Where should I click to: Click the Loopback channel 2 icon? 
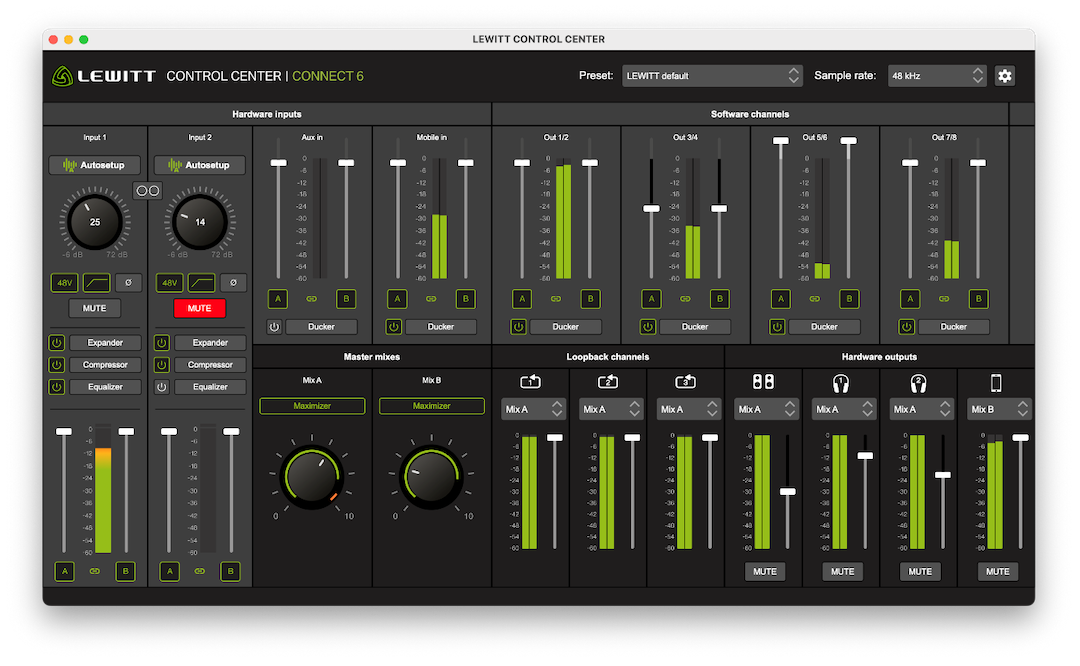609,381
